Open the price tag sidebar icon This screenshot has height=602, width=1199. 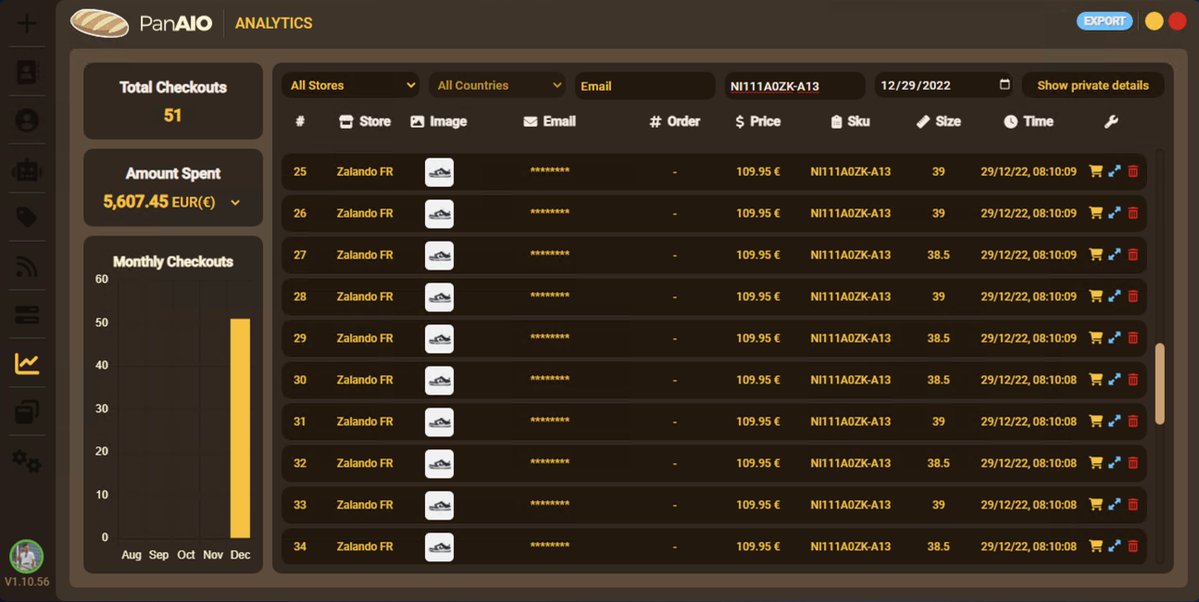pyautogui.click(x=27, y=217)
